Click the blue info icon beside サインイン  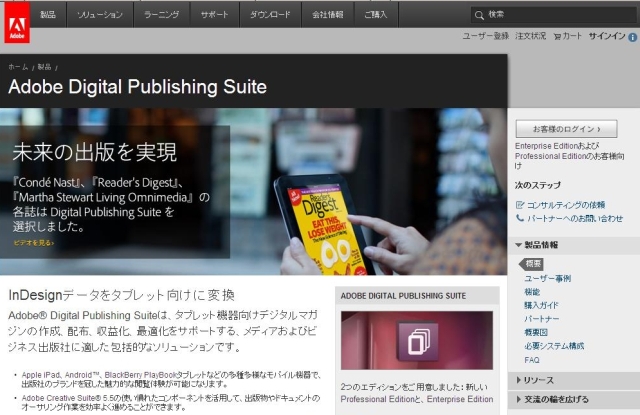[x=633, y=37]
